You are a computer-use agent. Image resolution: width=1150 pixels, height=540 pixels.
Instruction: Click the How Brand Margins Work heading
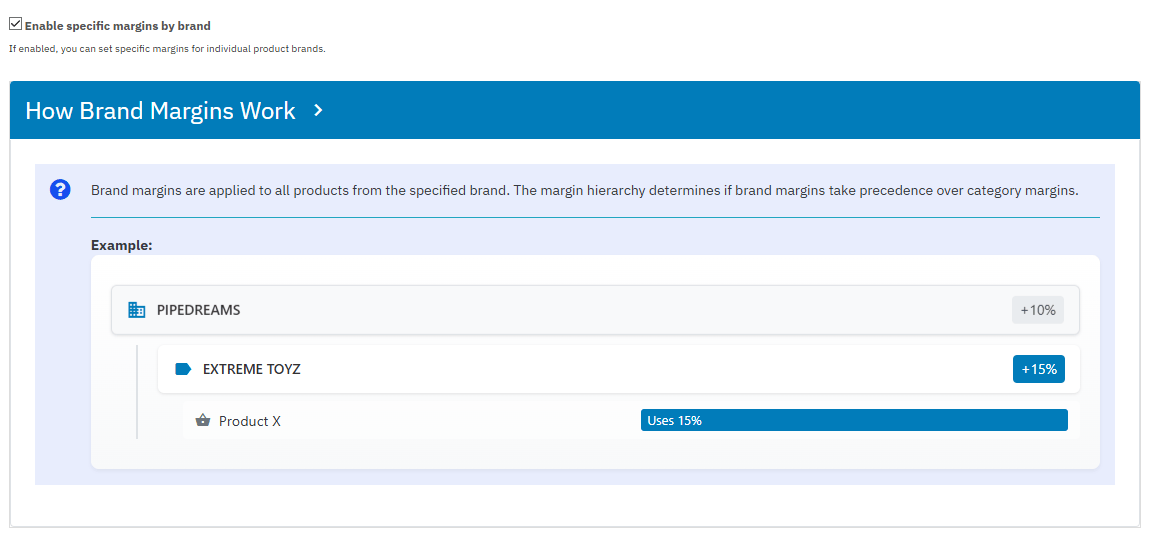pos(160,111)
